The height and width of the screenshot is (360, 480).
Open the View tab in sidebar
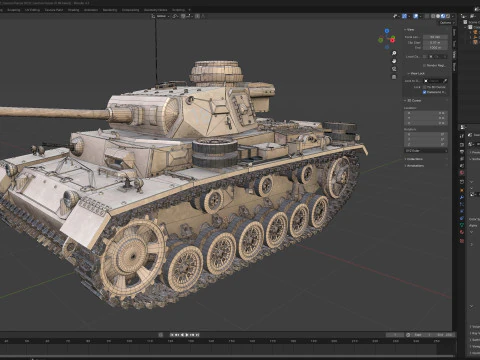(454, 54)
